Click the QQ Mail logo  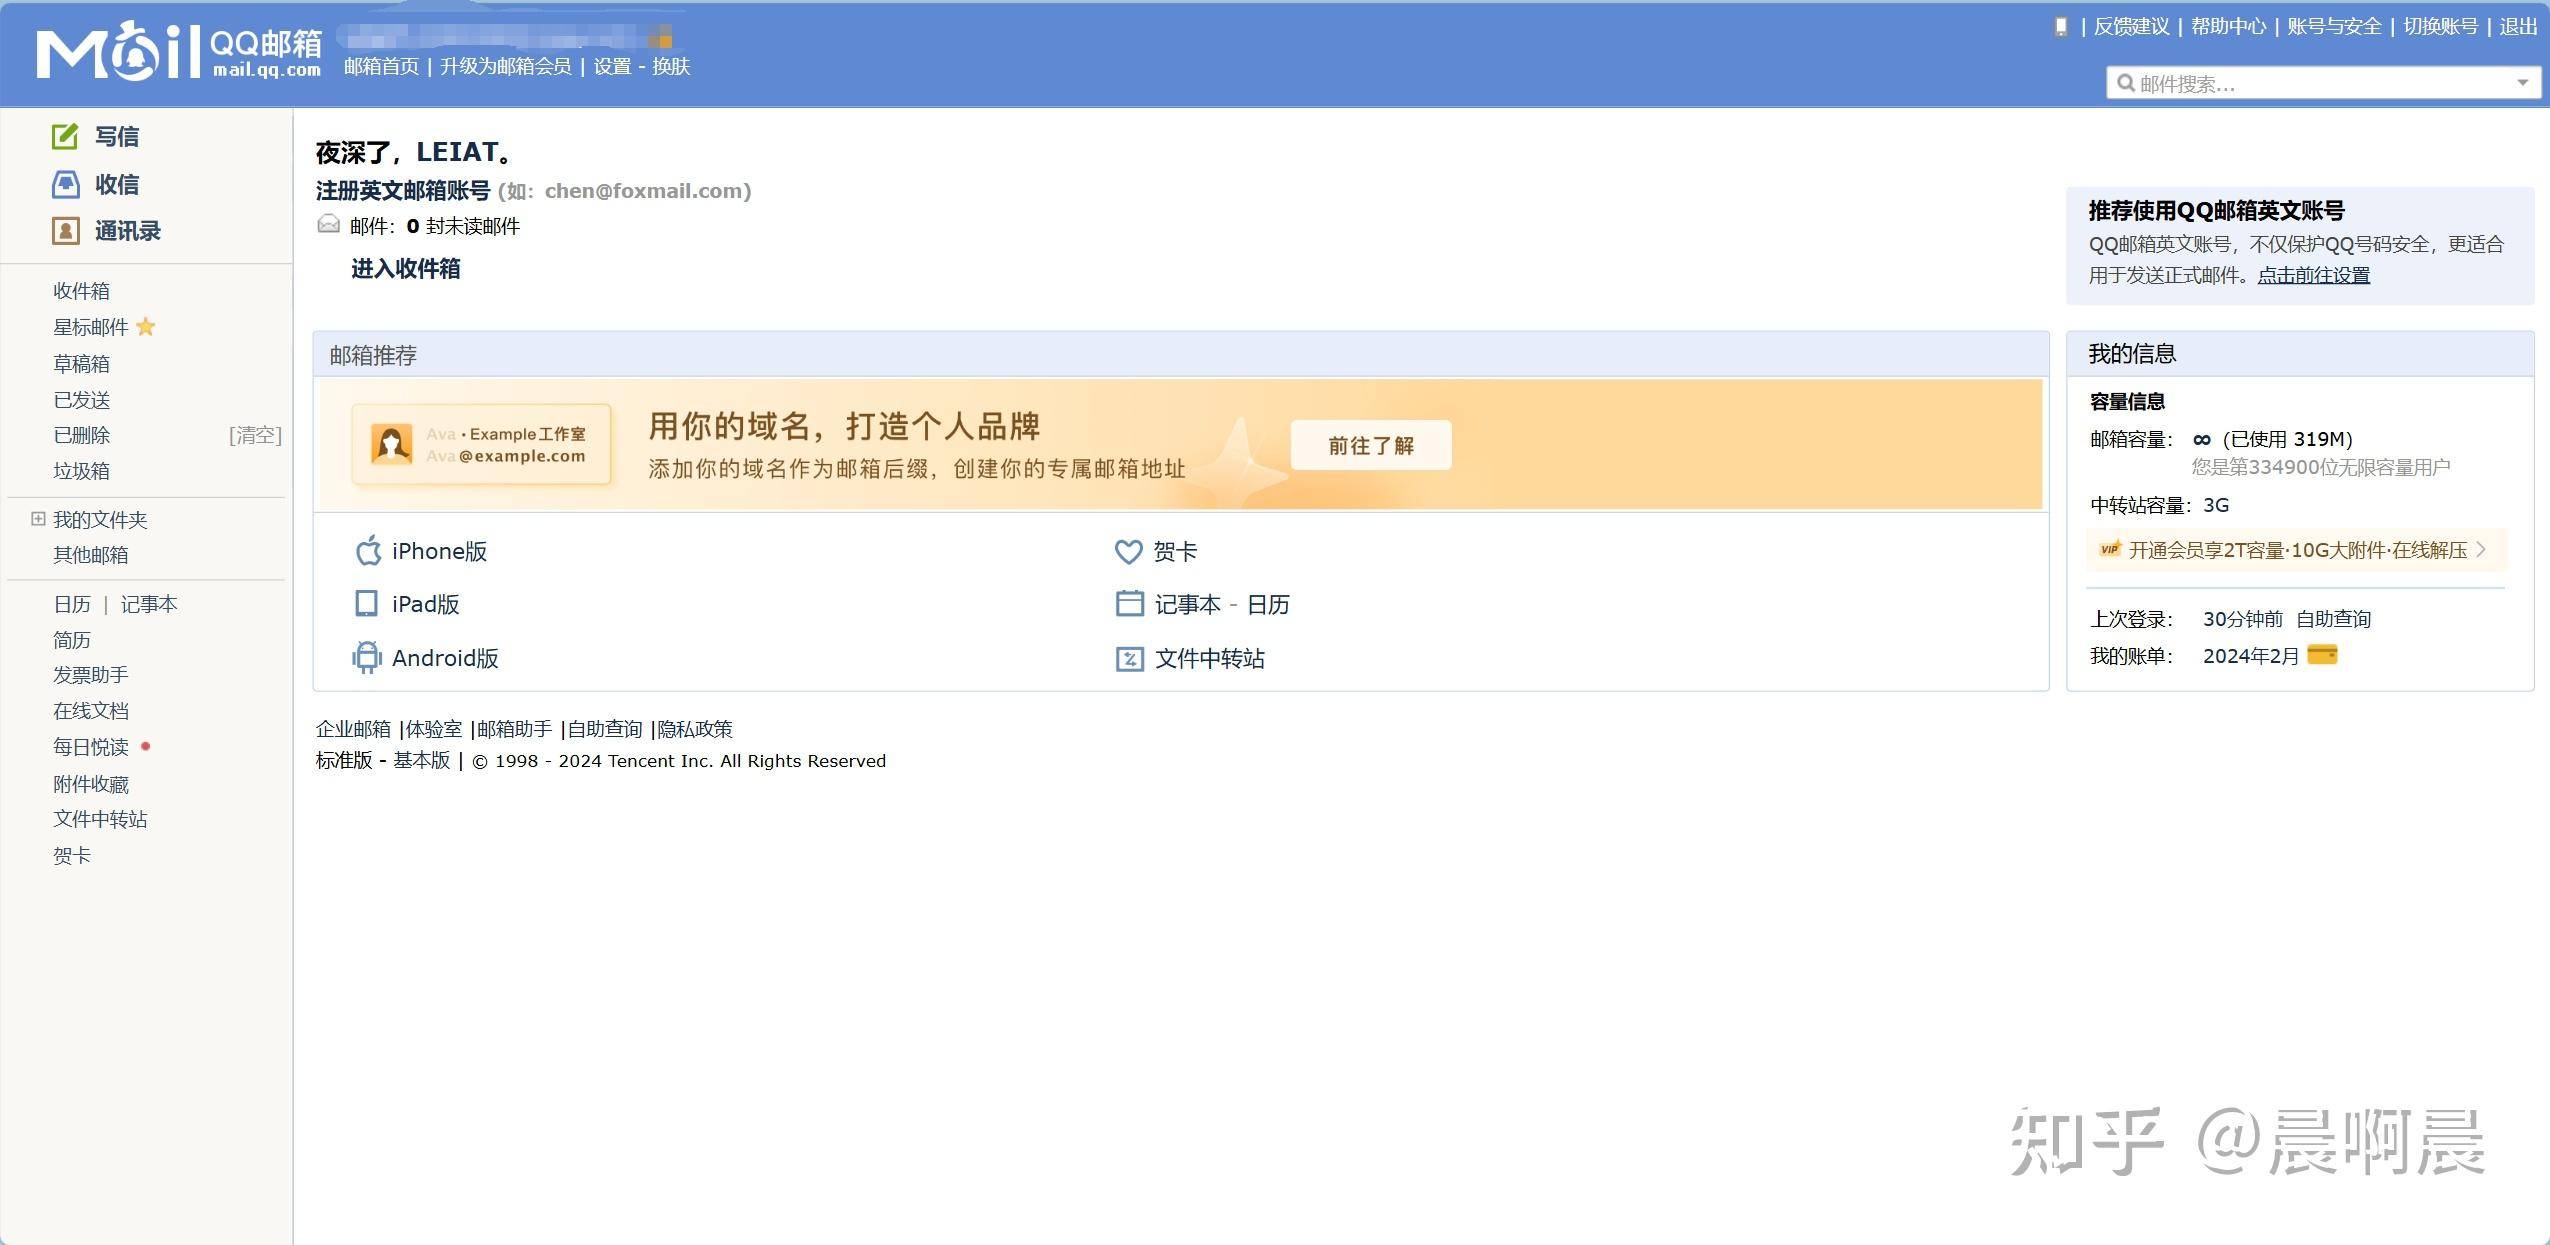point(179,52)
